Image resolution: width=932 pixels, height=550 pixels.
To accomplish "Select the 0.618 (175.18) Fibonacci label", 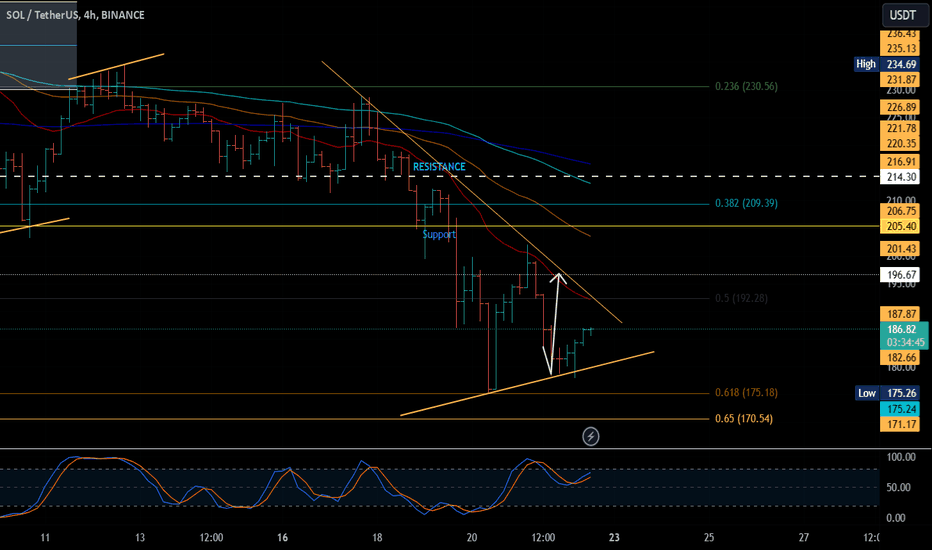I will (x=746, y=392).
